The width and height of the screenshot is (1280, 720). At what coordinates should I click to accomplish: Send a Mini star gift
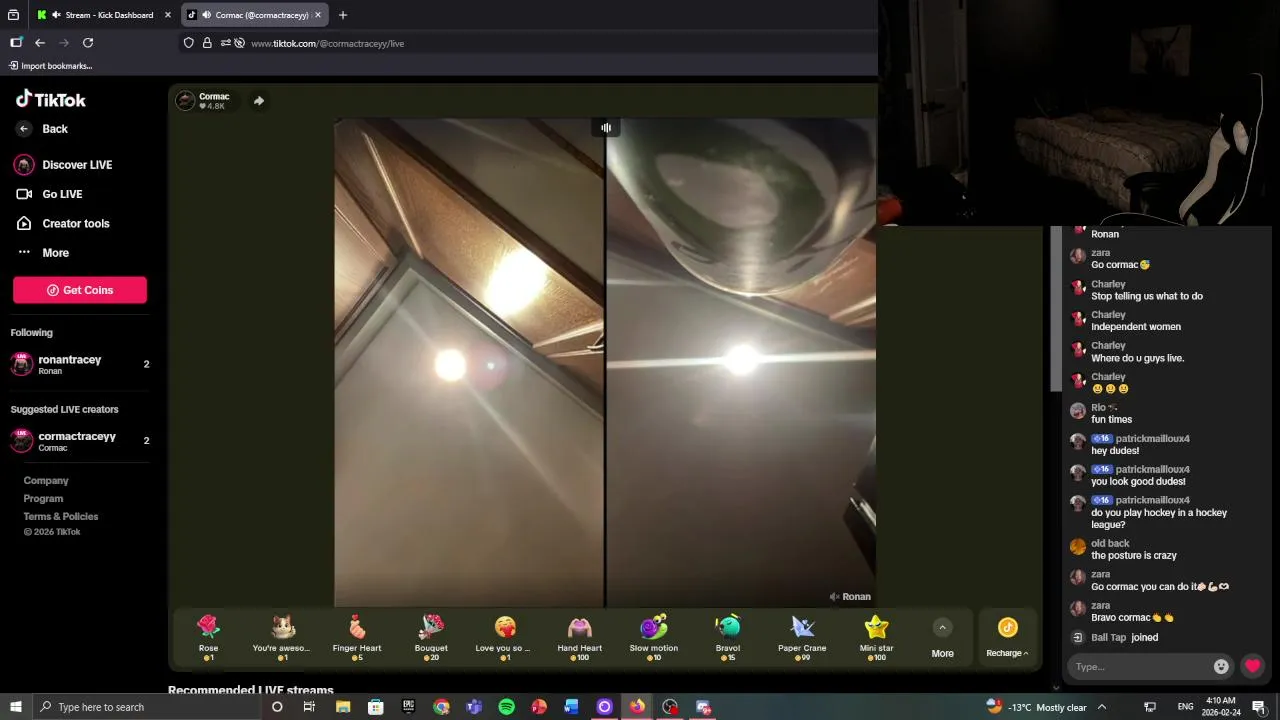pos(876,637)
